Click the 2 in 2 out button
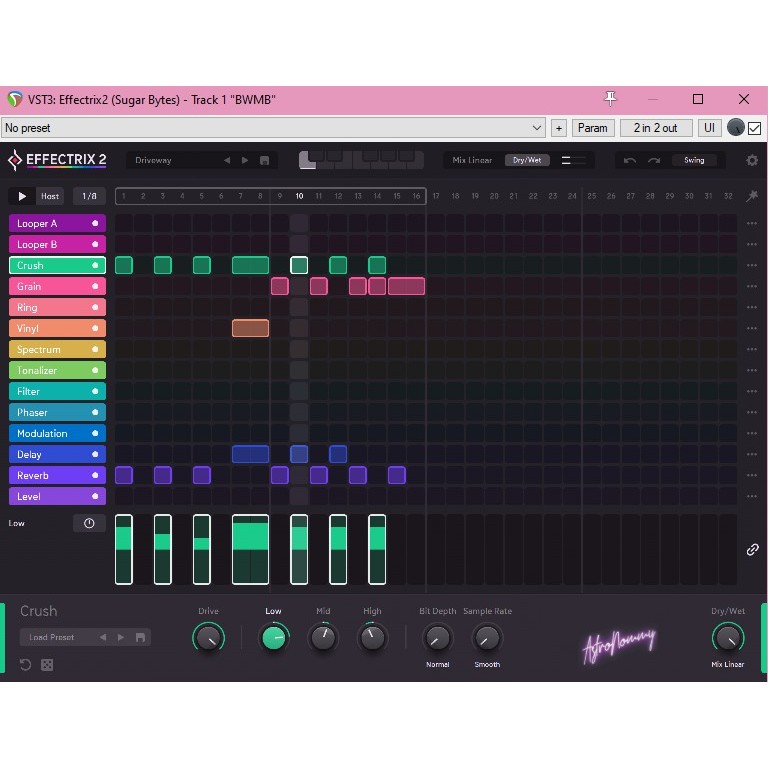 pos(655,128)
